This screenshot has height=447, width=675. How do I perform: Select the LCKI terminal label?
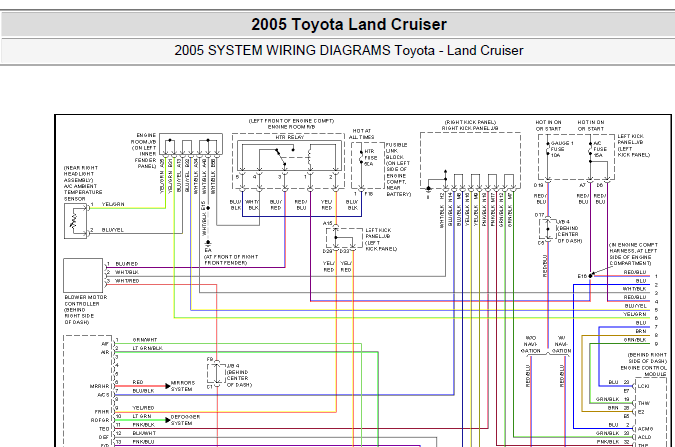[644, 386]
